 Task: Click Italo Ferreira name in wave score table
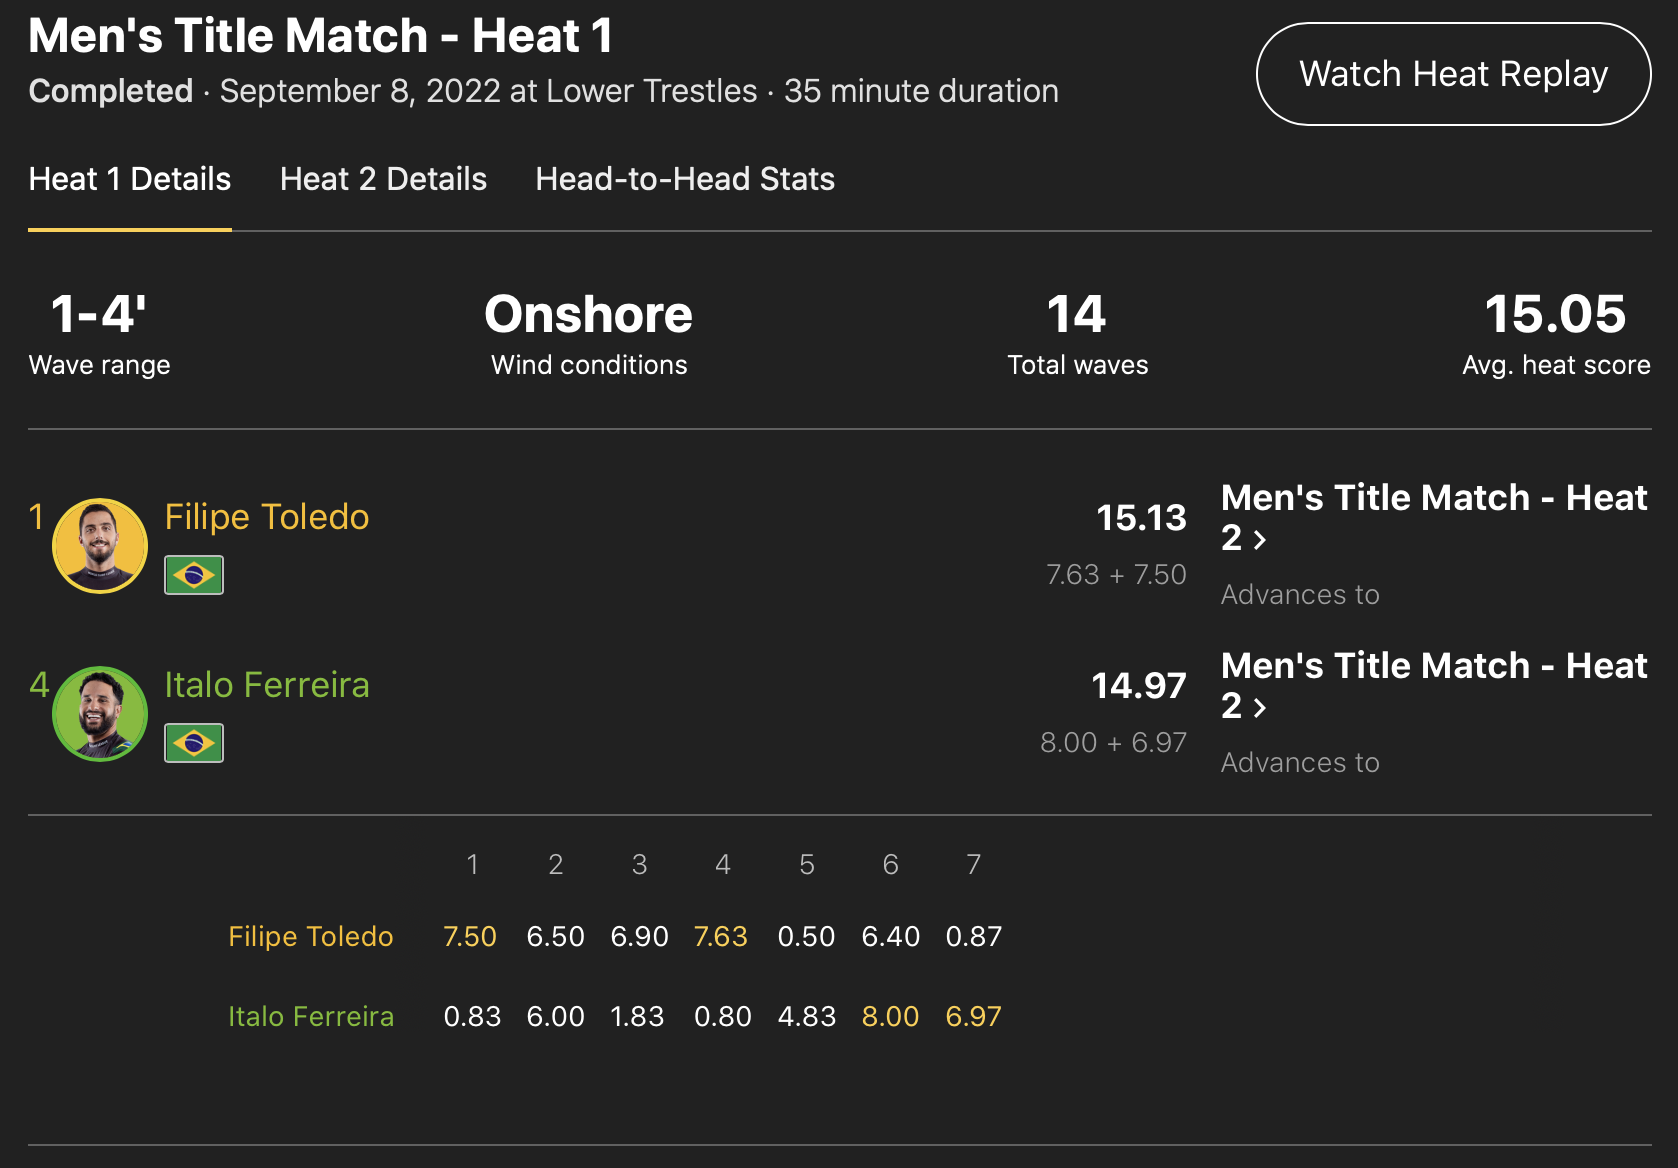tap(311, 1016)
